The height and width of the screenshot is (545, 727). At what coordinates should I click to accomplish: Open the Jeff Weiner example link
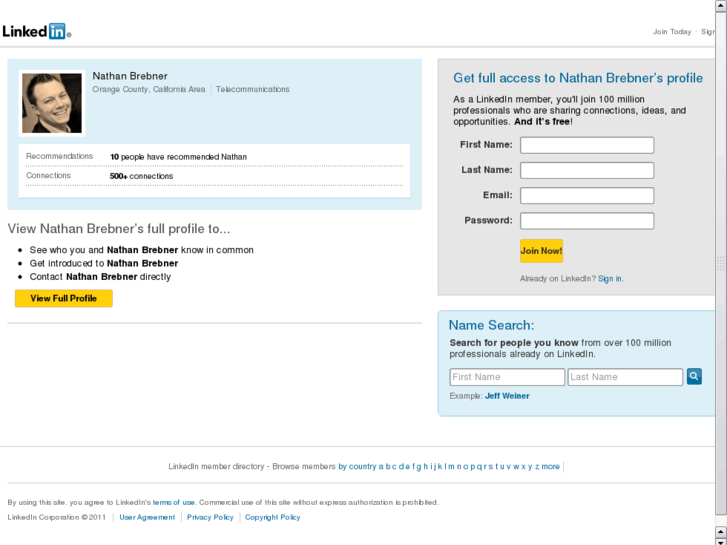click(507, 396)
